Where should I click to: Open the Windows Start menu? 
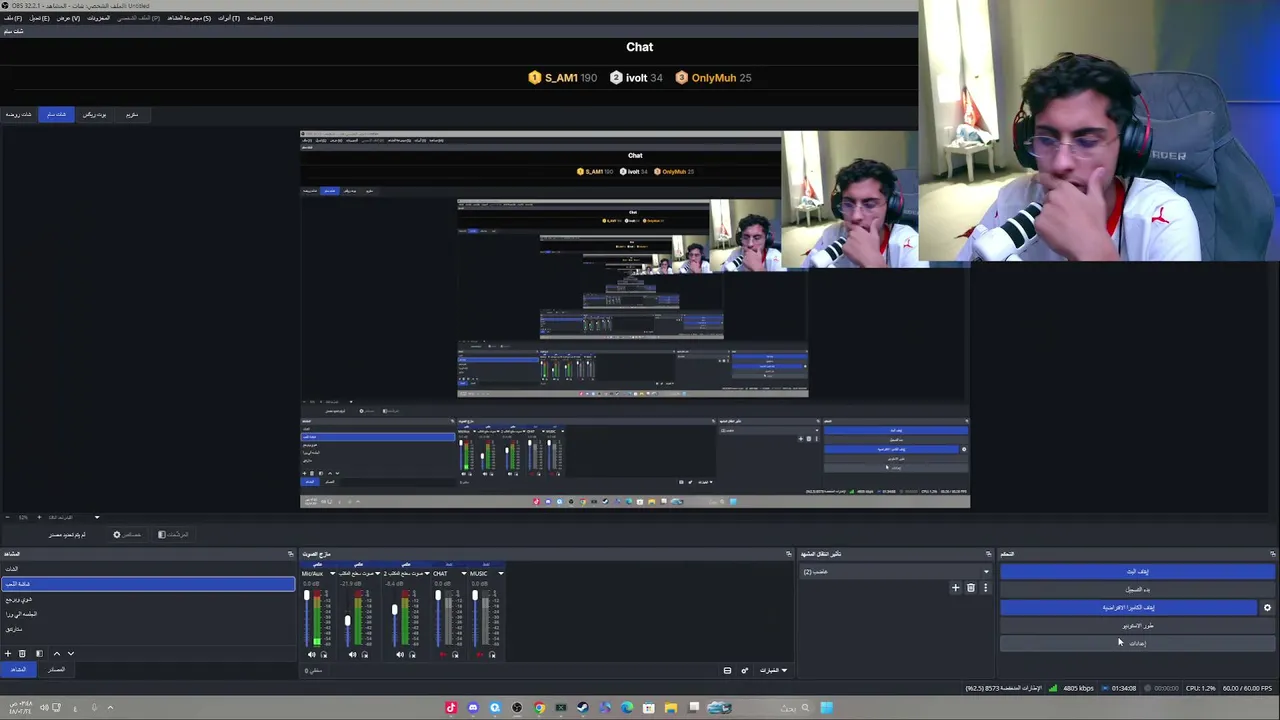click(826, 708)
